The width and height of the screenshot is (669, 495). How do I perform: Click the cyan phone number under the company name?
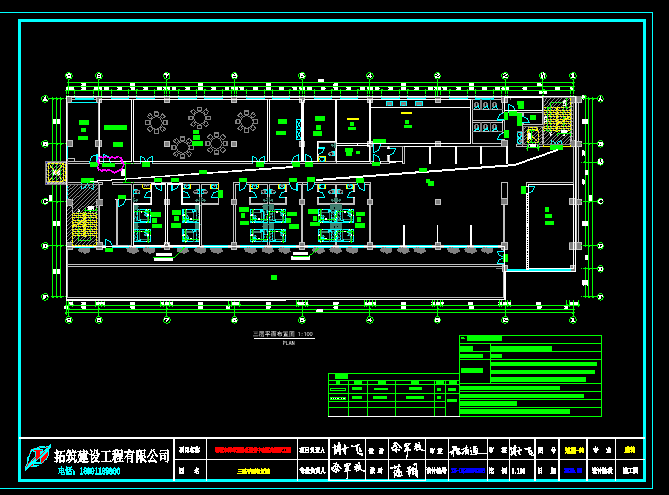coord(89,471)
